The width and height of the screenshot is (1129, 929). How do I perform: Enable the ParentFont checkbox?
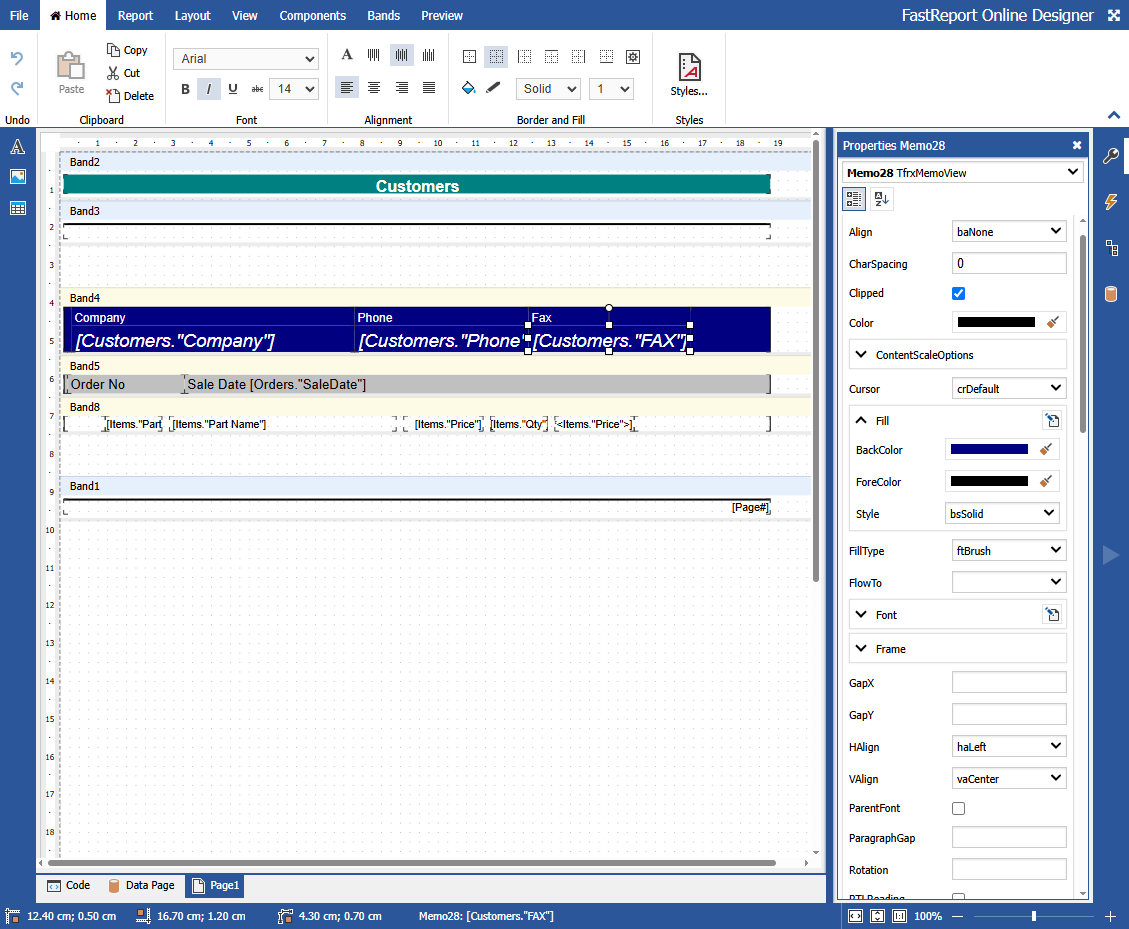[x=958, y=808]
